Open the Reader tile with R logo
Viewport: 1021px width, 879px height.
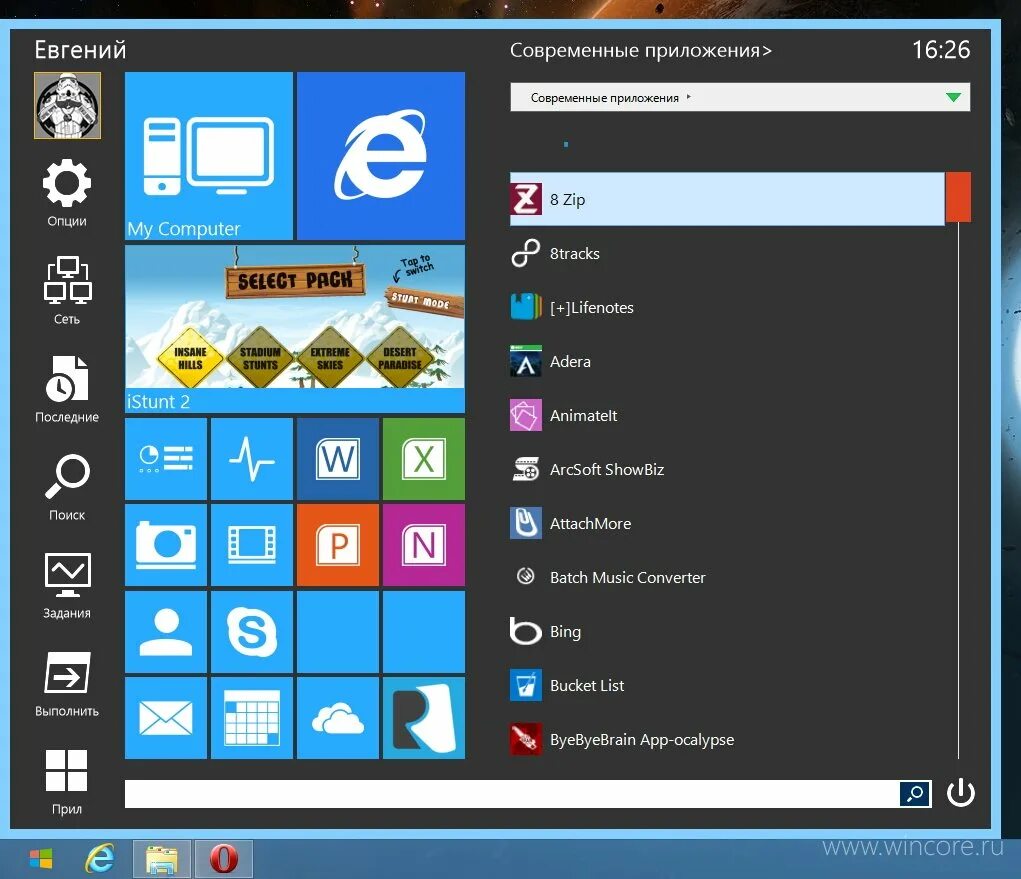point(424,718)
